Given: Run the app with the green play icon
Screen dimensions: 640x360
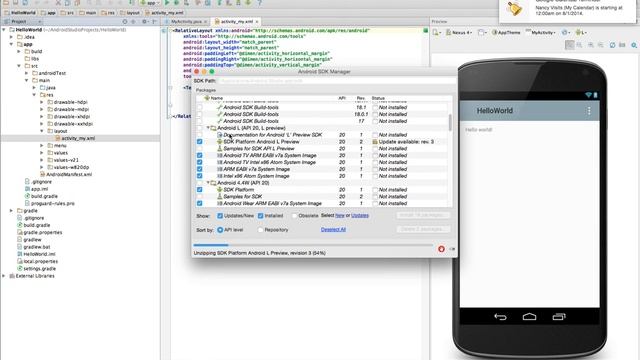Looking at the screenshot, I should (167, 2).
